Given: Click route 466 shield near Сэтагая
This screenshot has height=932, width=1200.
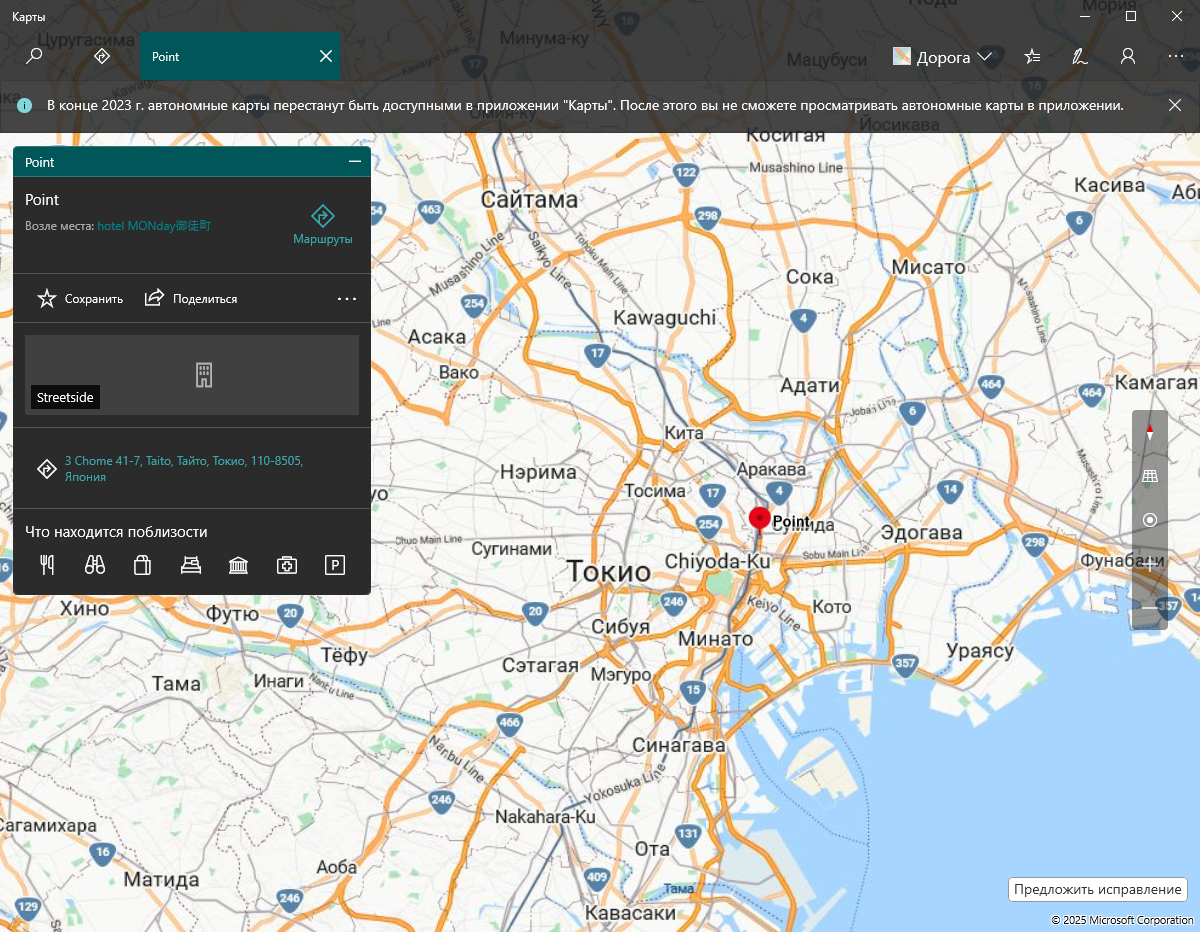Looking at the screenshot, I should pos(510,723).
